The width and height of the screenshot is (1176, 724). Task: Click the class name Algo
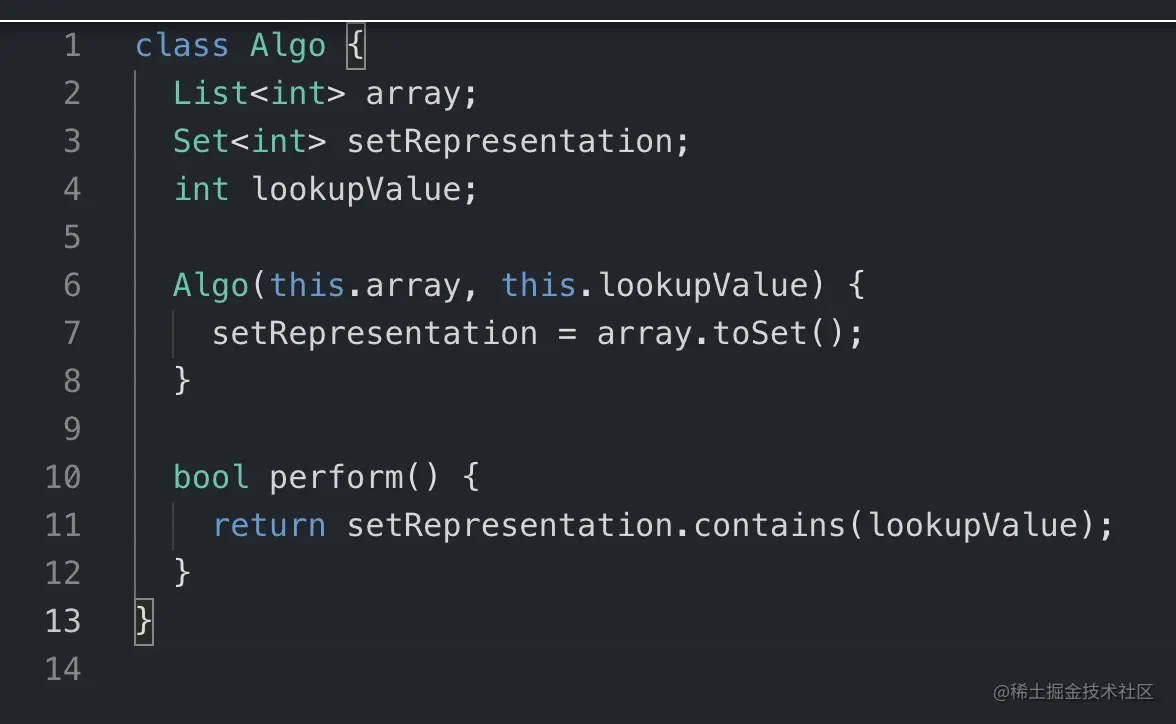(x=288, y=46)
